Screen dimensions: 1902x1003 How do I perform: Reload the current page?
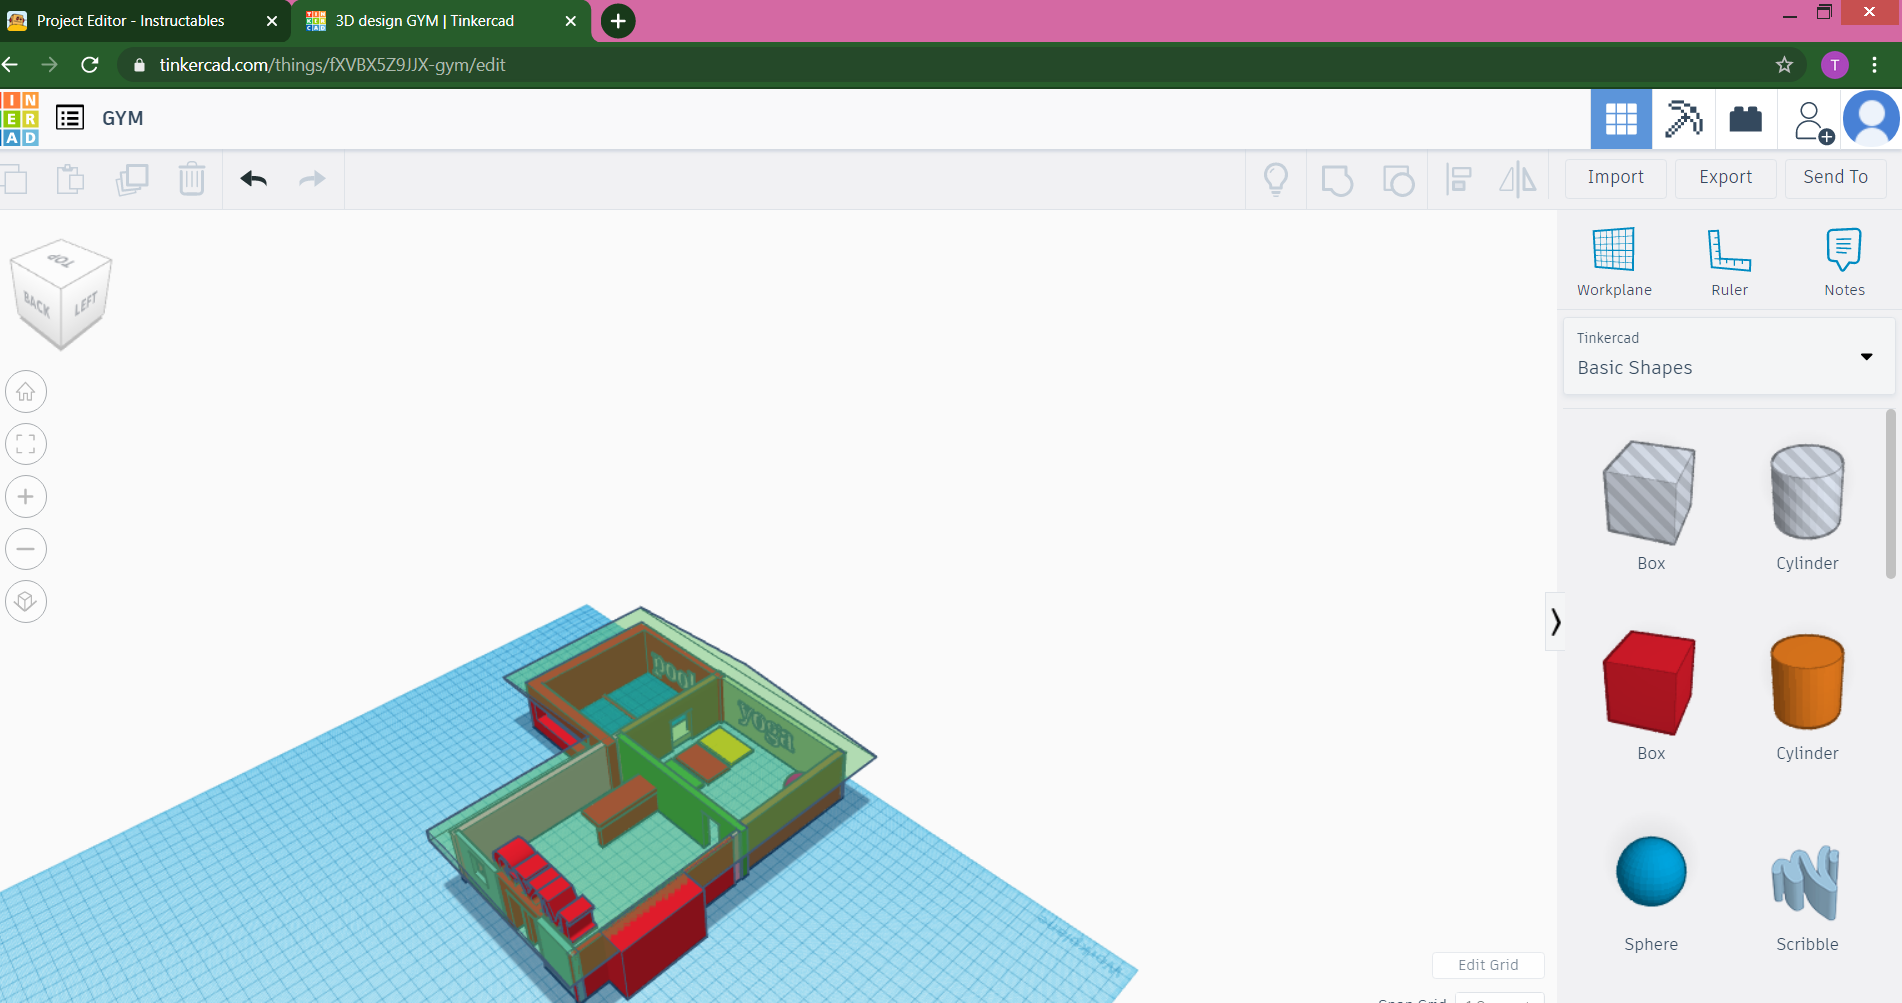tap(90, 65)
